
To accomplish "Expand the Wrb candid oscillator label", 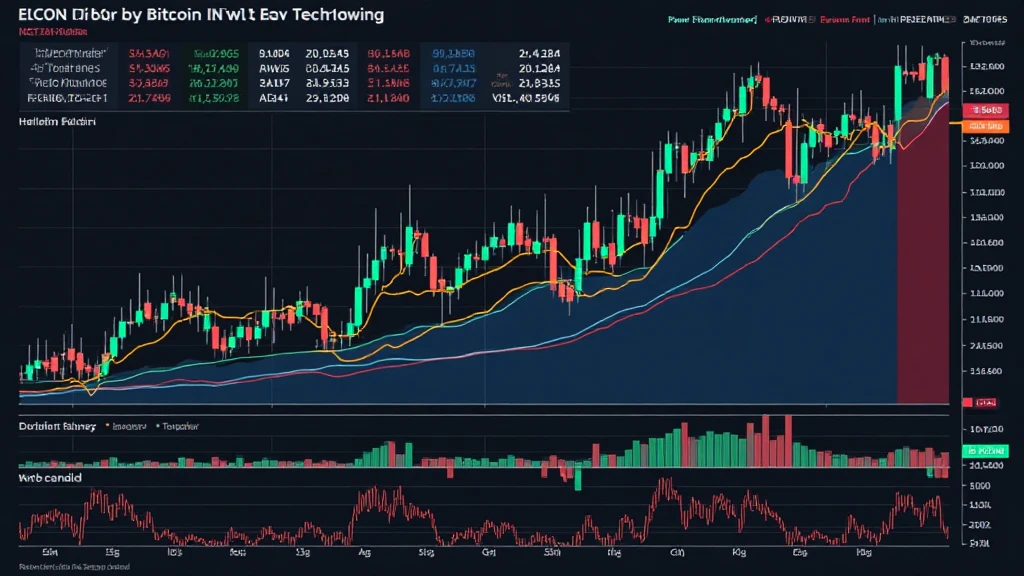I will (x=49, y=479).
